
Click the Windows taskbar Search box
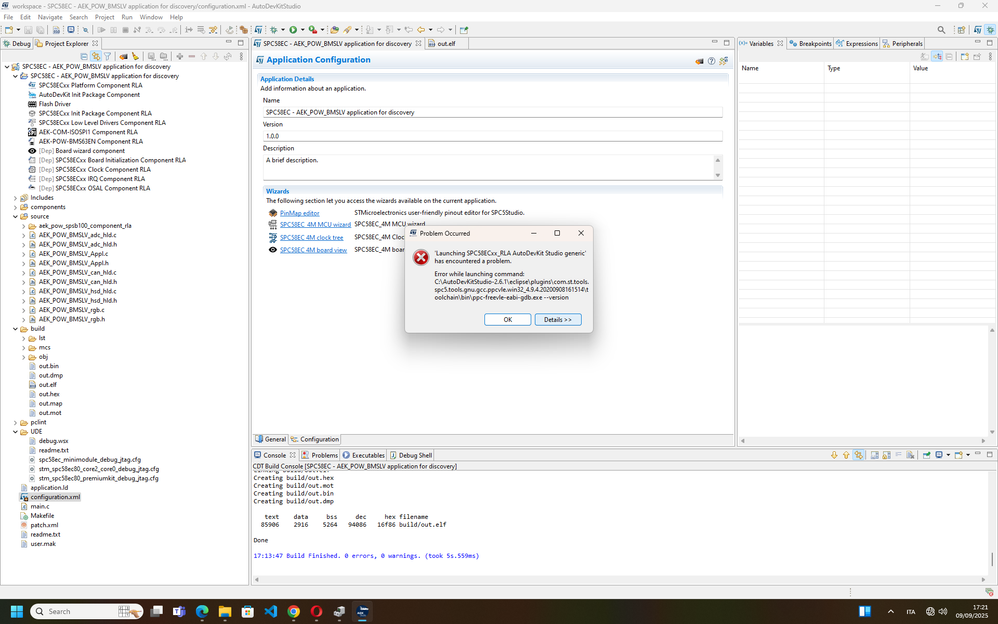pyautogui.click(x=87, y=611)
